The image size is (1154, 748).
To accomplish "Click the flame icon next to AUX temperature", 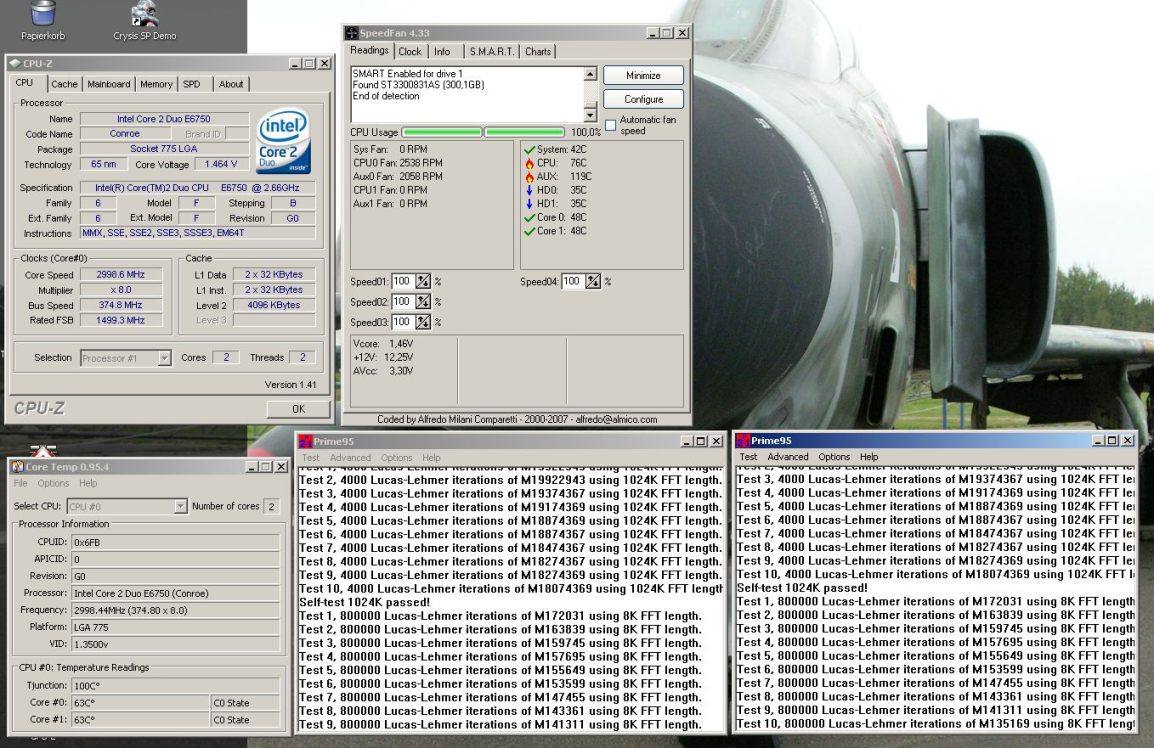I will tap(528, 177).
